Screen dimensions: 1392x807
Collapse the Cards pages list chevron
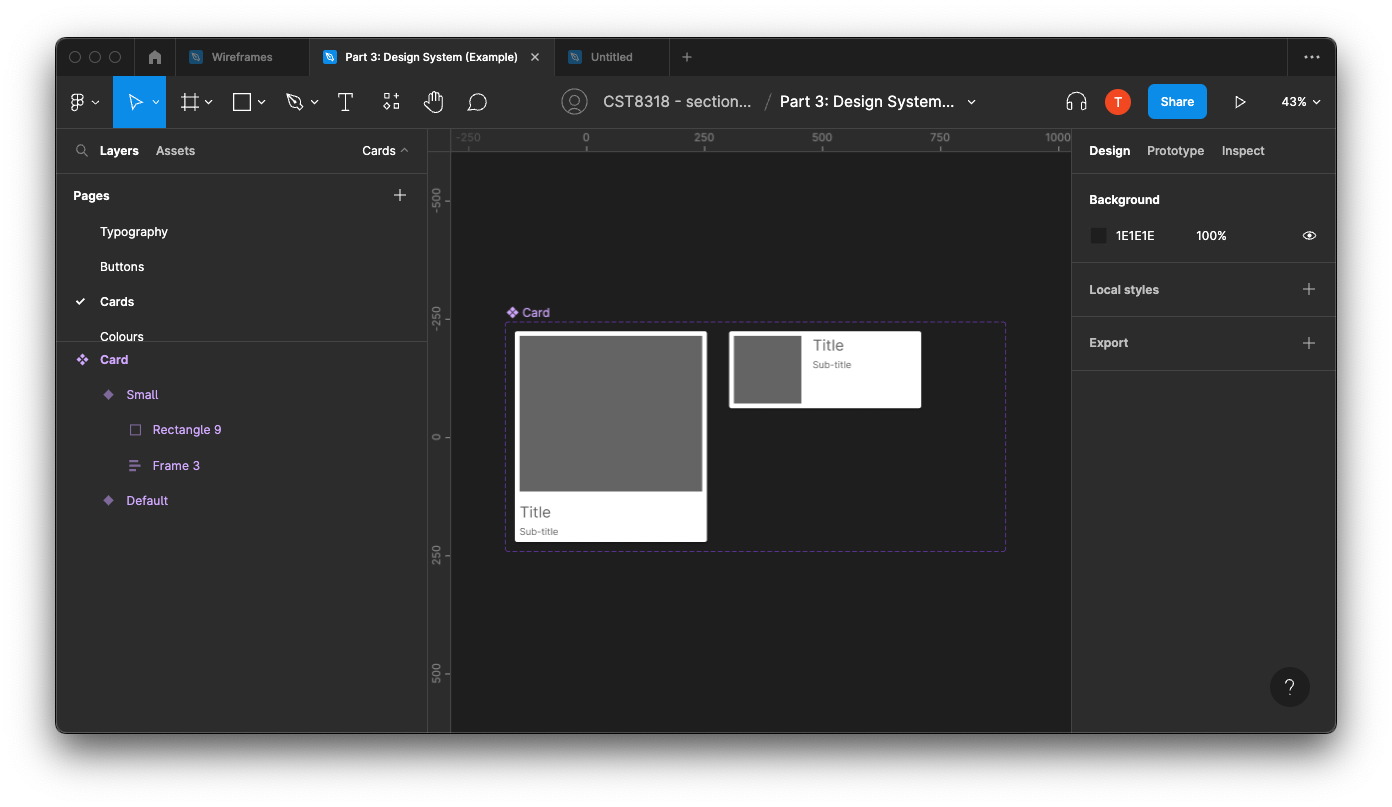404,151
